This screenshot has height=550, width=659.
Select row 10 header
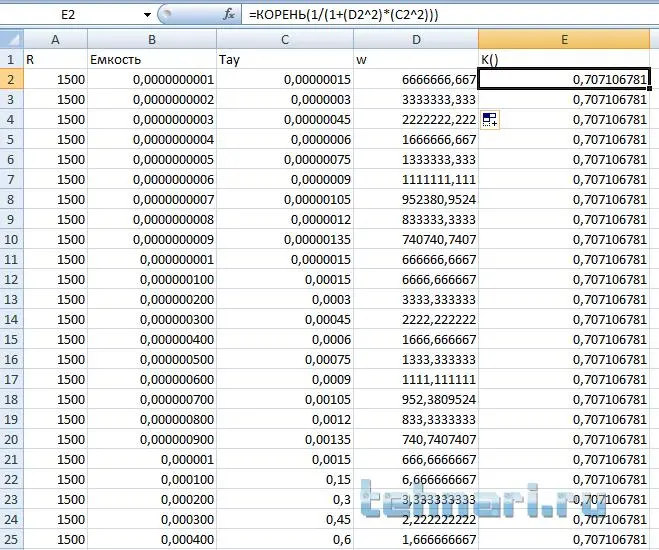coord(11,239)
